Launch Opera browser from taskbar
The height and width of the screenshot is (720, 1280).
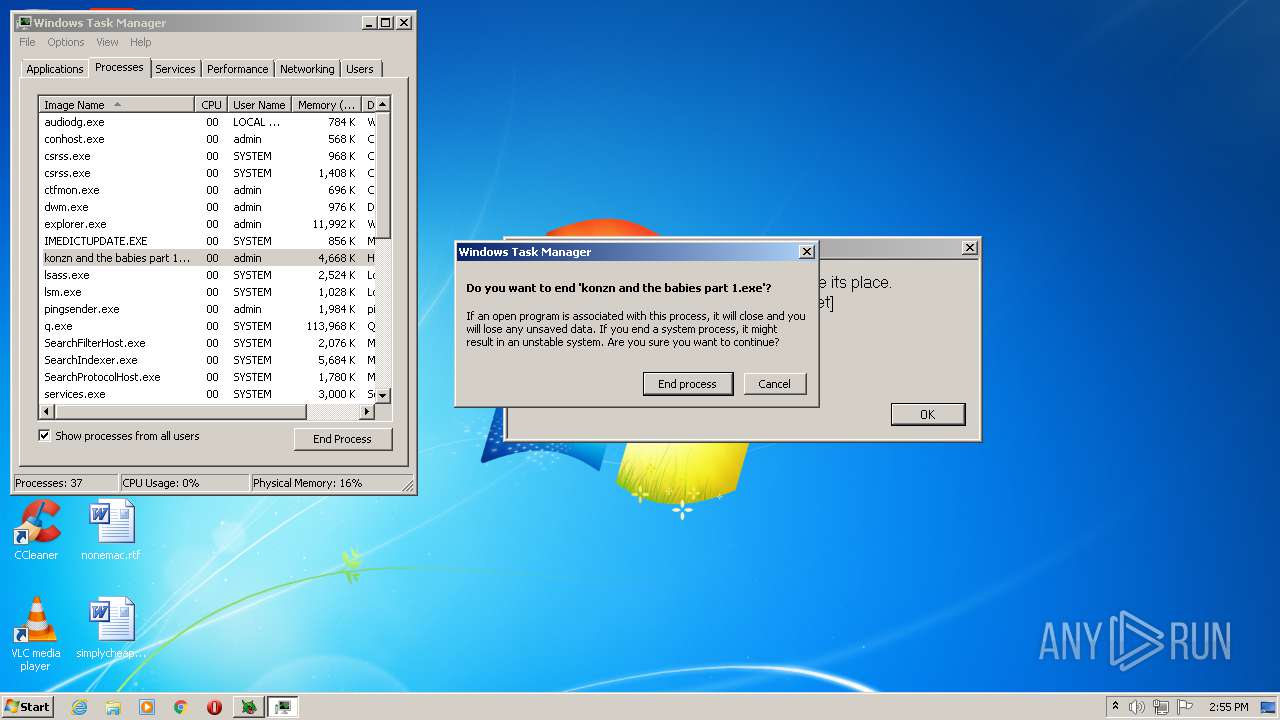click(x=214, y=707)
